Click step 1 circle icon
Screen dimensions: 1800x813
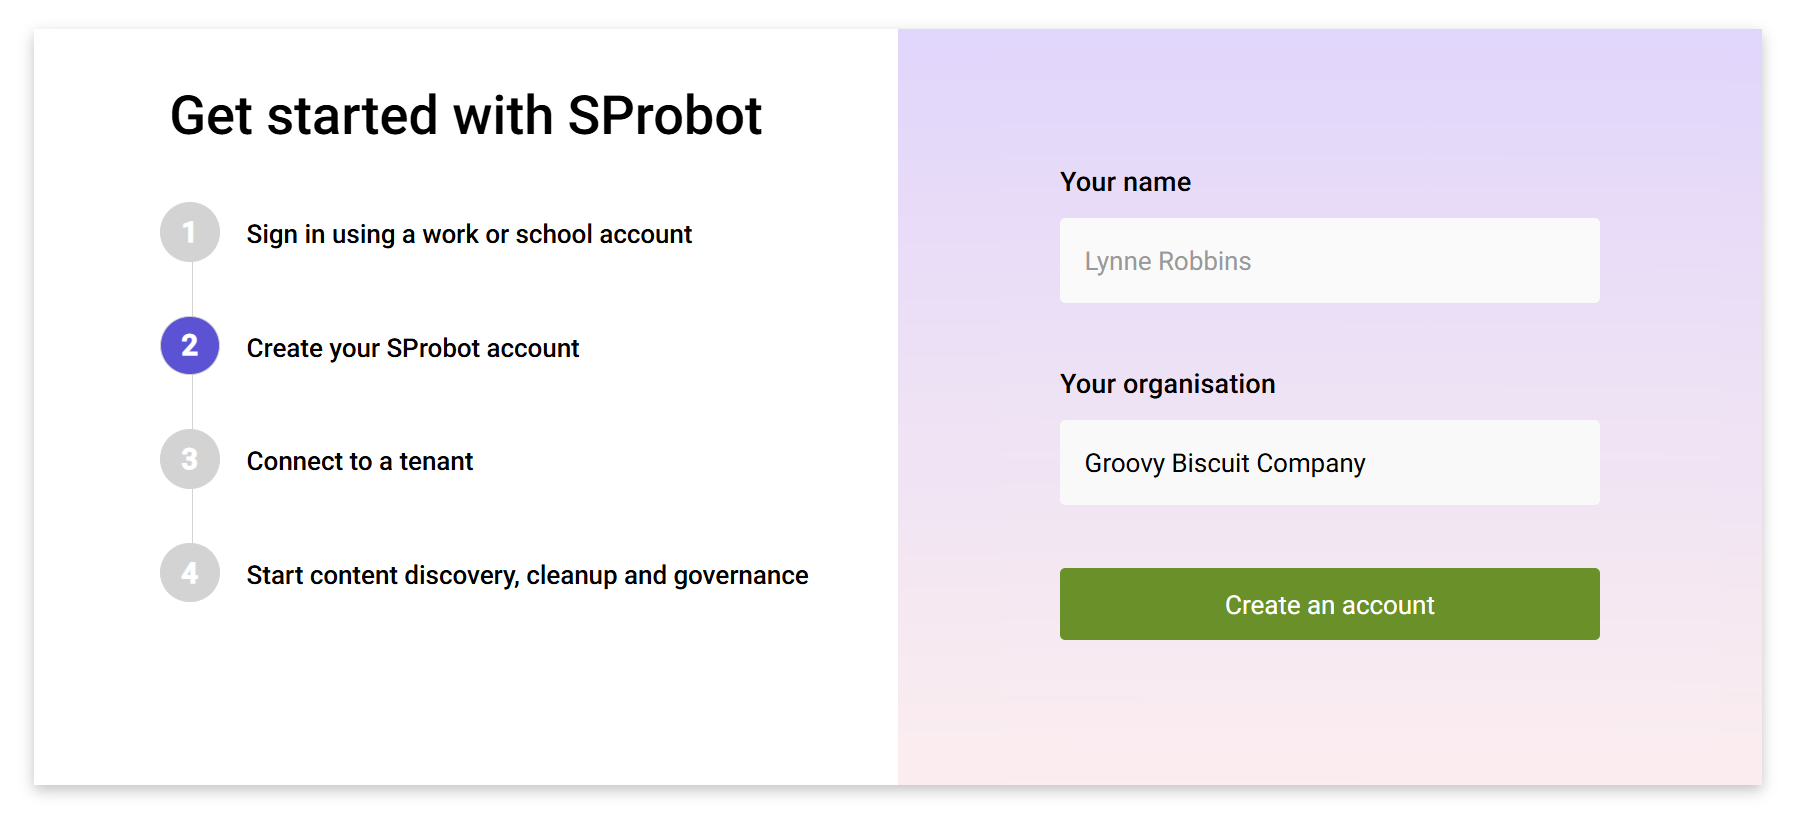pos(190,232)
